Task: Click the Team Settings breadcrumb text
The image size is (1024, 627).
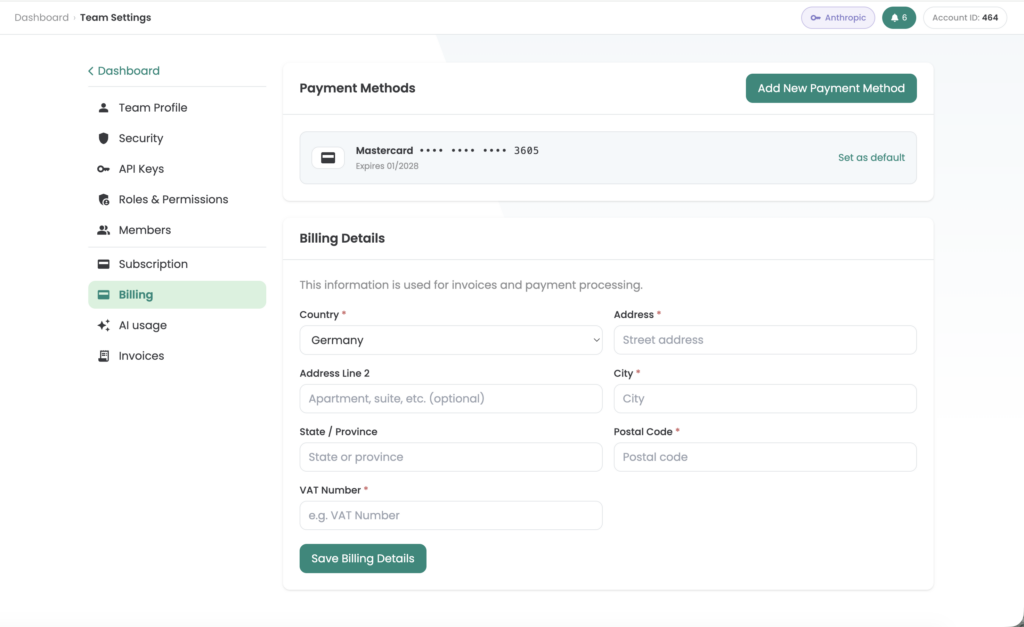Action: pos(115,18)
